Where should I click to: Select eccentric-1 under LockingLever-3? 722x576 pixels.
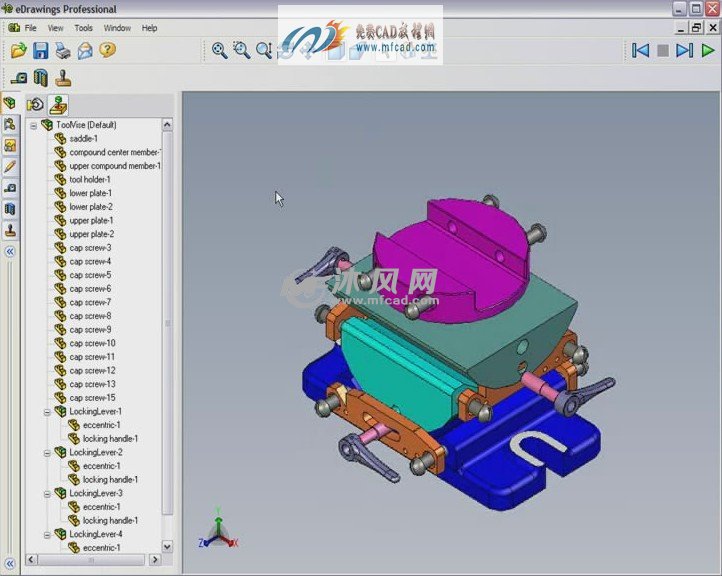pos(101,507)
